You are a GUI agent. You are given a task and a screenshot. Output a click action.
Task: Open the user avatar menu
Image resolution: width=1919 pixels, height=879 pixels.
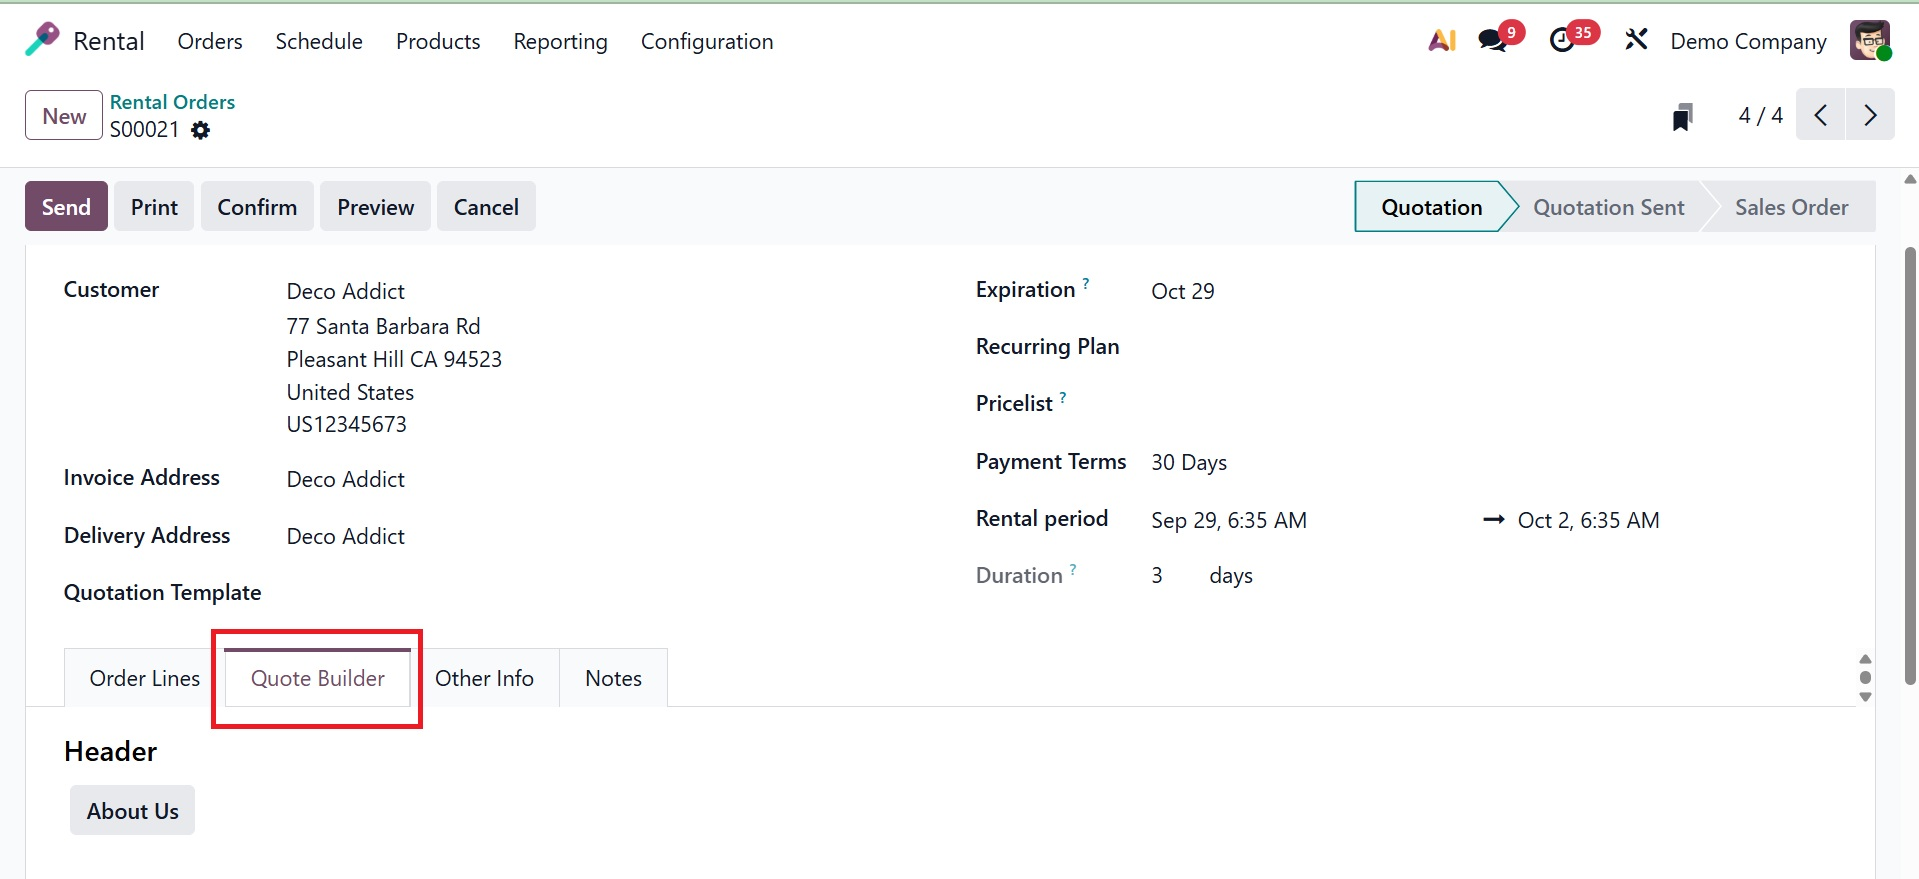point(1870,41)
